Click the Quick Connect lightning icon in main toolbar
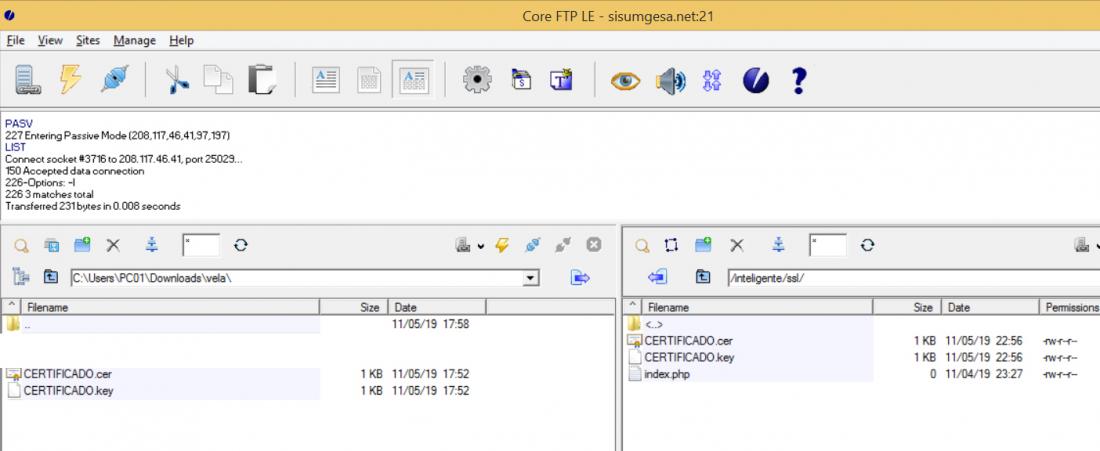 (x=70, y=80)
